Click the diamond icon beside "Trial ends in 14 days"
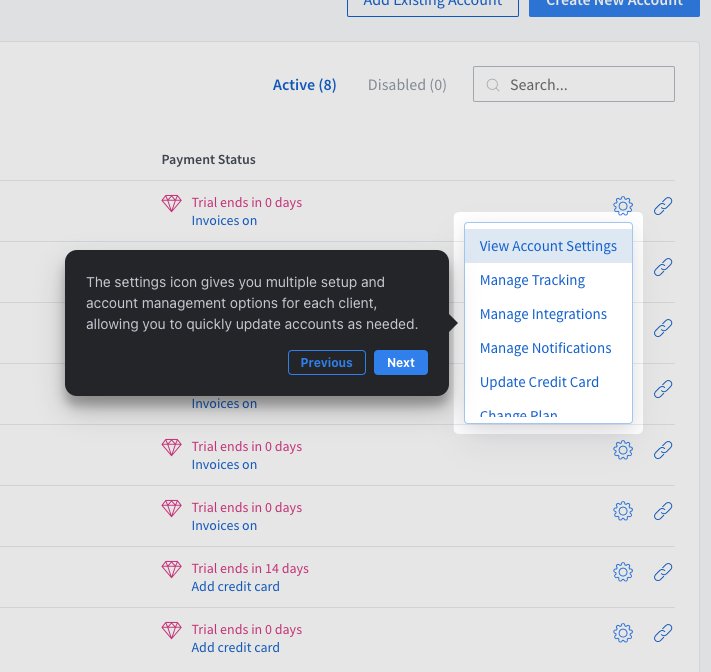 pyautogui.click(x=172, y=569)
